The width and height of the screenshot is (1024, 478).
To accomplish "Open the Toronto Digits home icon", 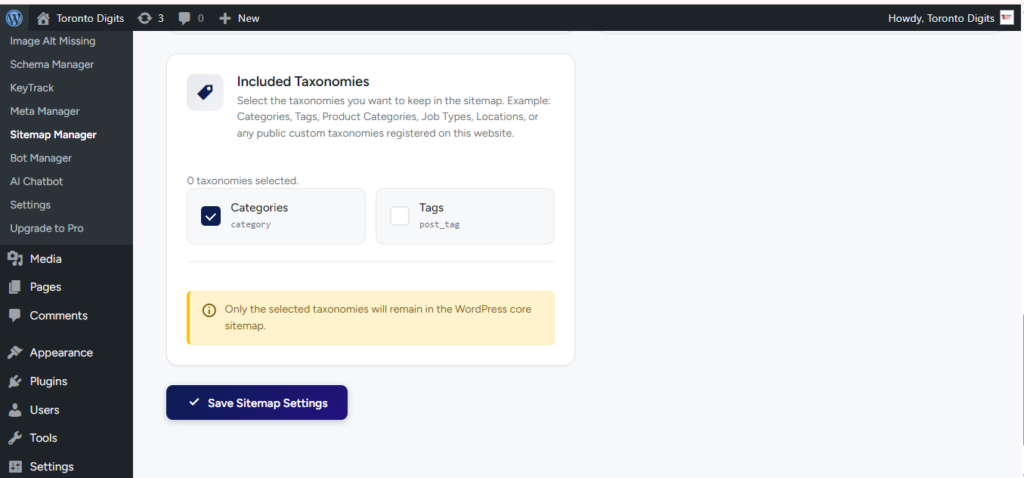I will pos(43,18).
